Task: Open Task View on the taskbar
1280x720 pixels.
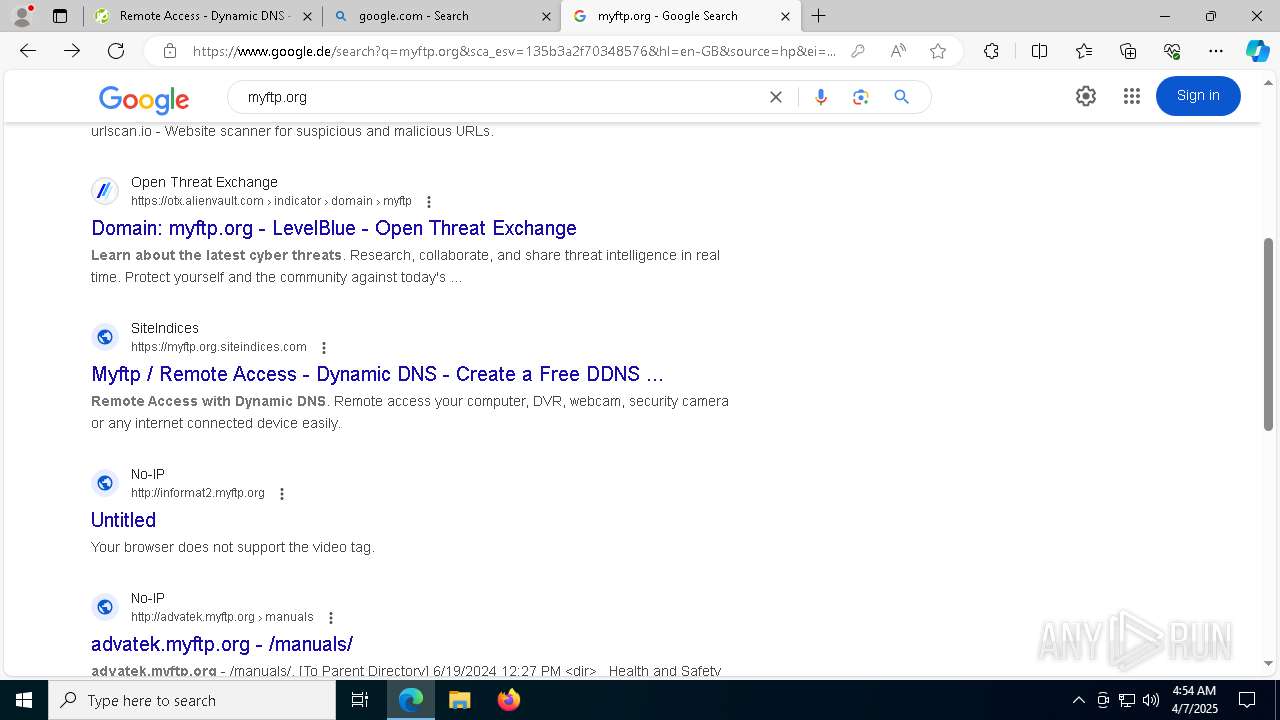Action: point(360,700)
